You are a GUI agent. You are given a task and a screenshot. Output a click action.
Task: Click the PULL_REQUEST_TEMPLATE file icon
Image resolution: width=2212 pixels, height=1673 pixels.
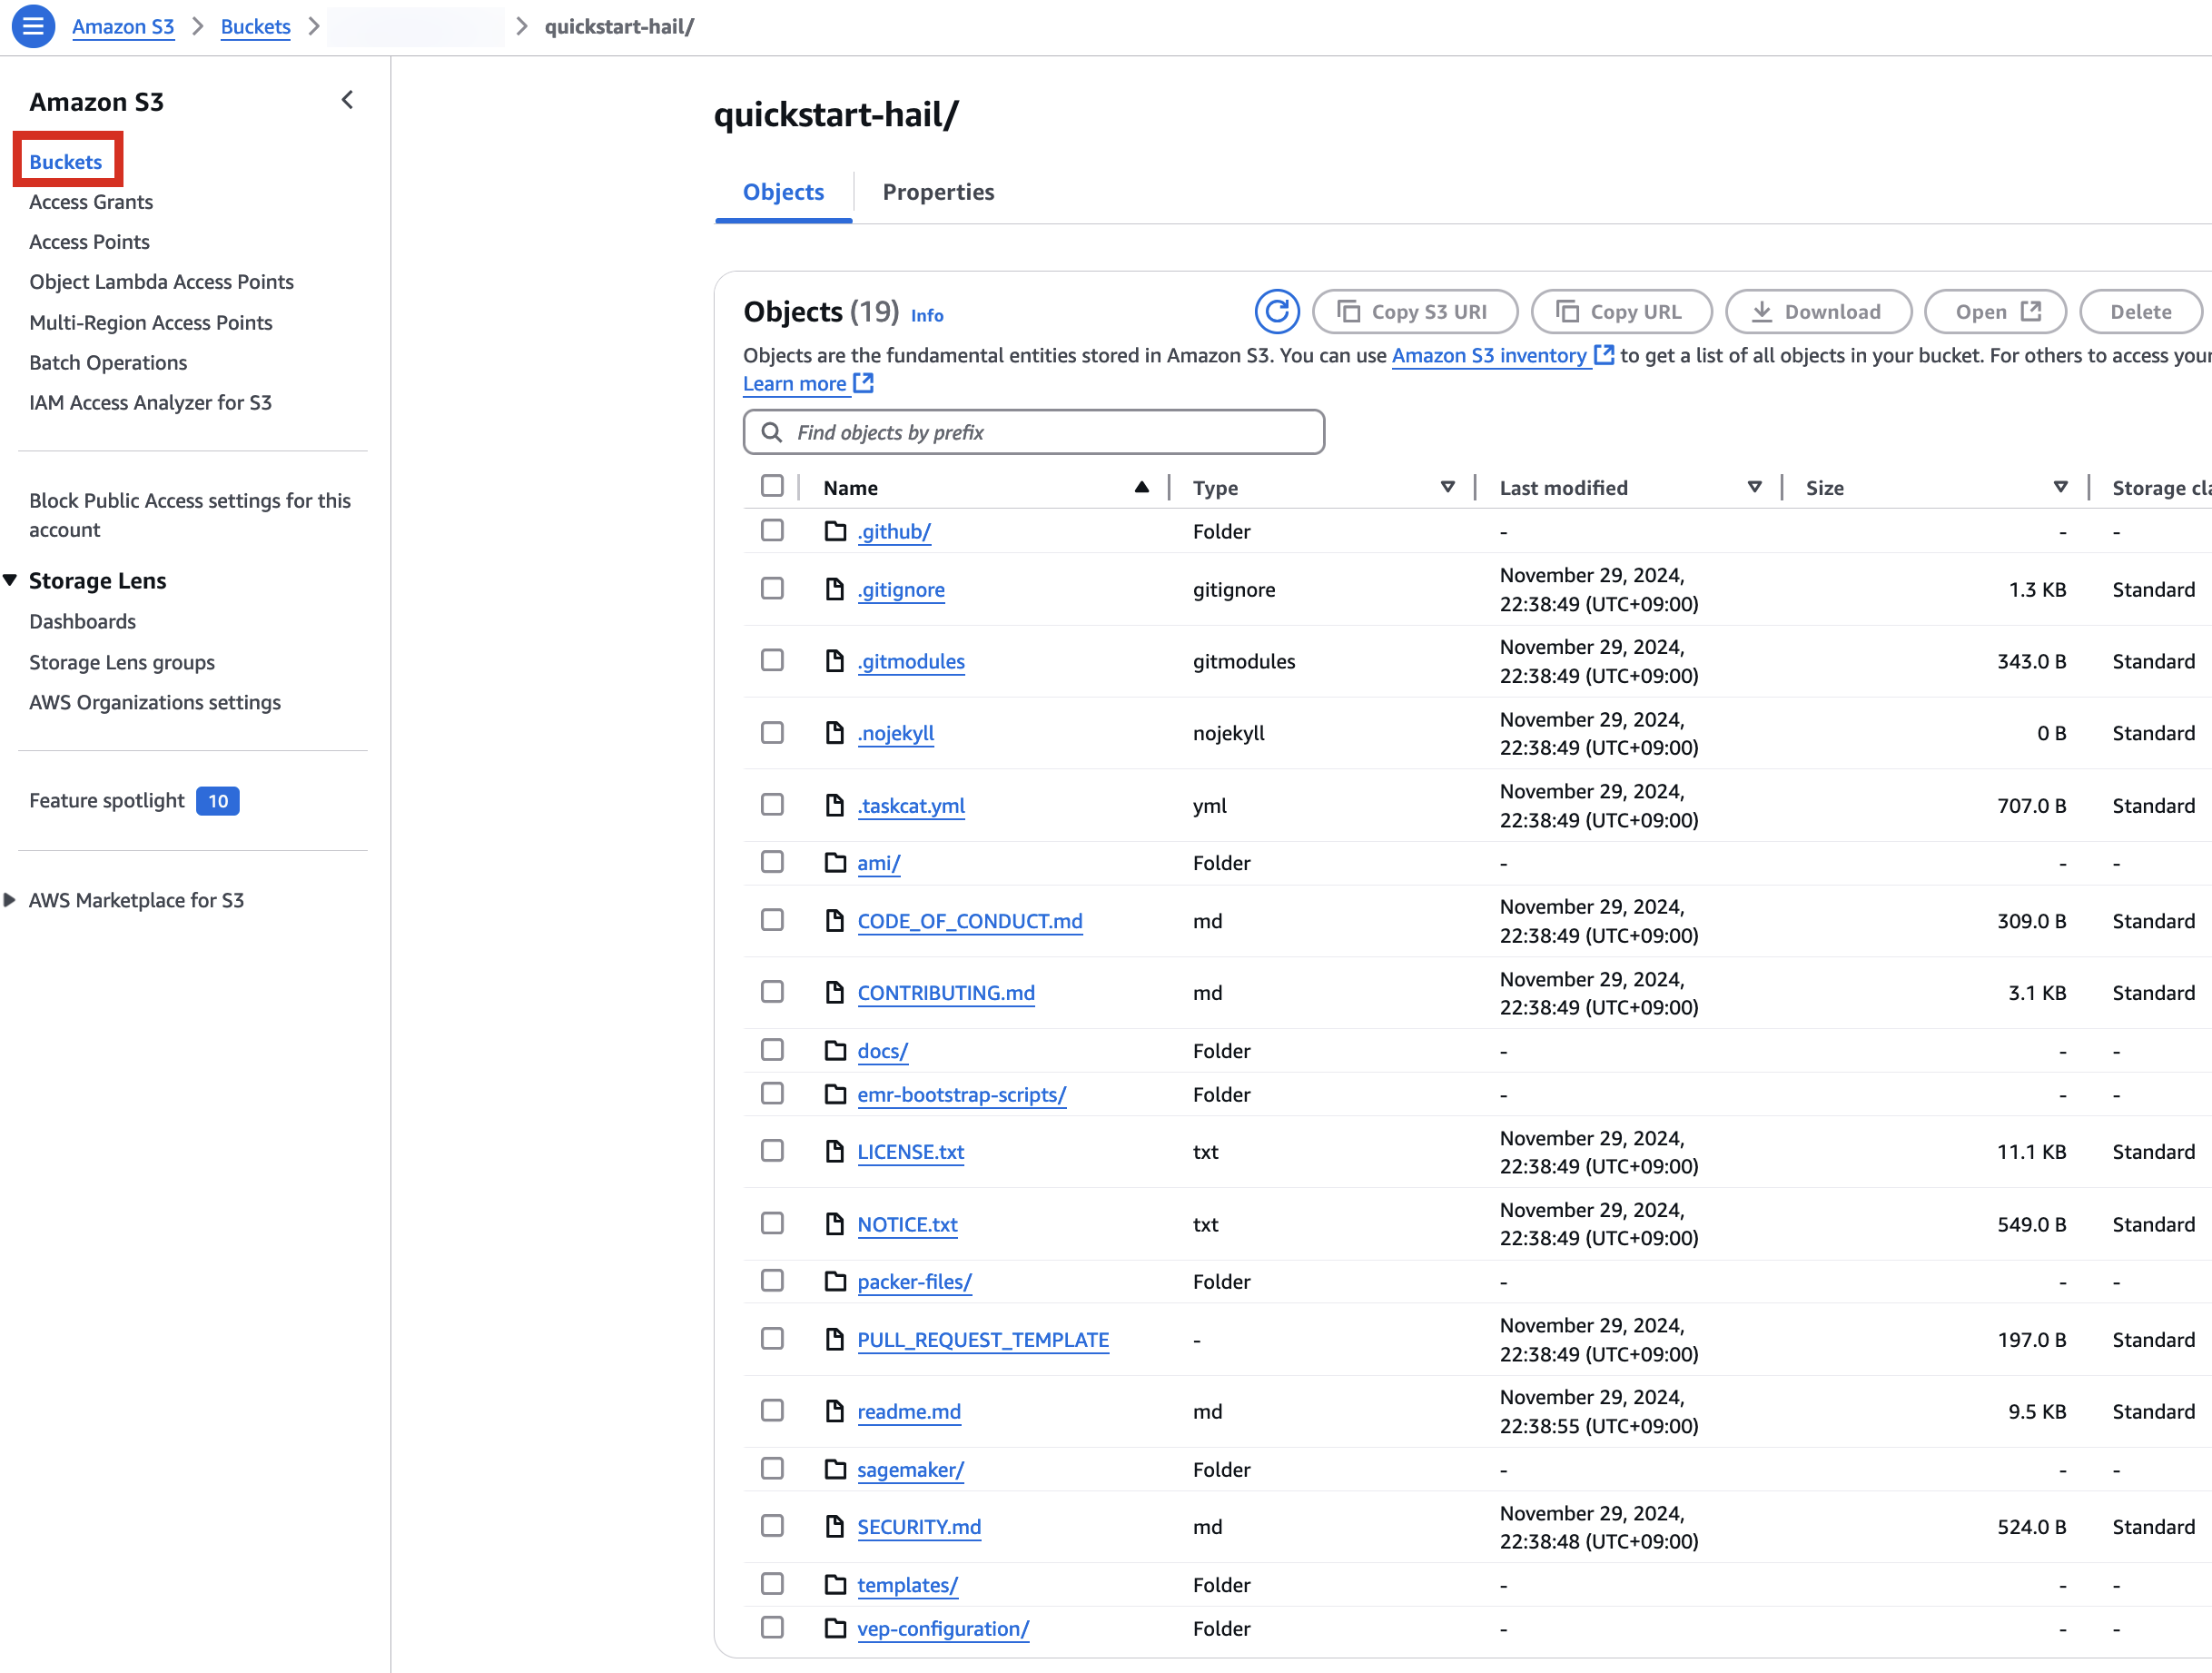click(x=835, y=1339)
